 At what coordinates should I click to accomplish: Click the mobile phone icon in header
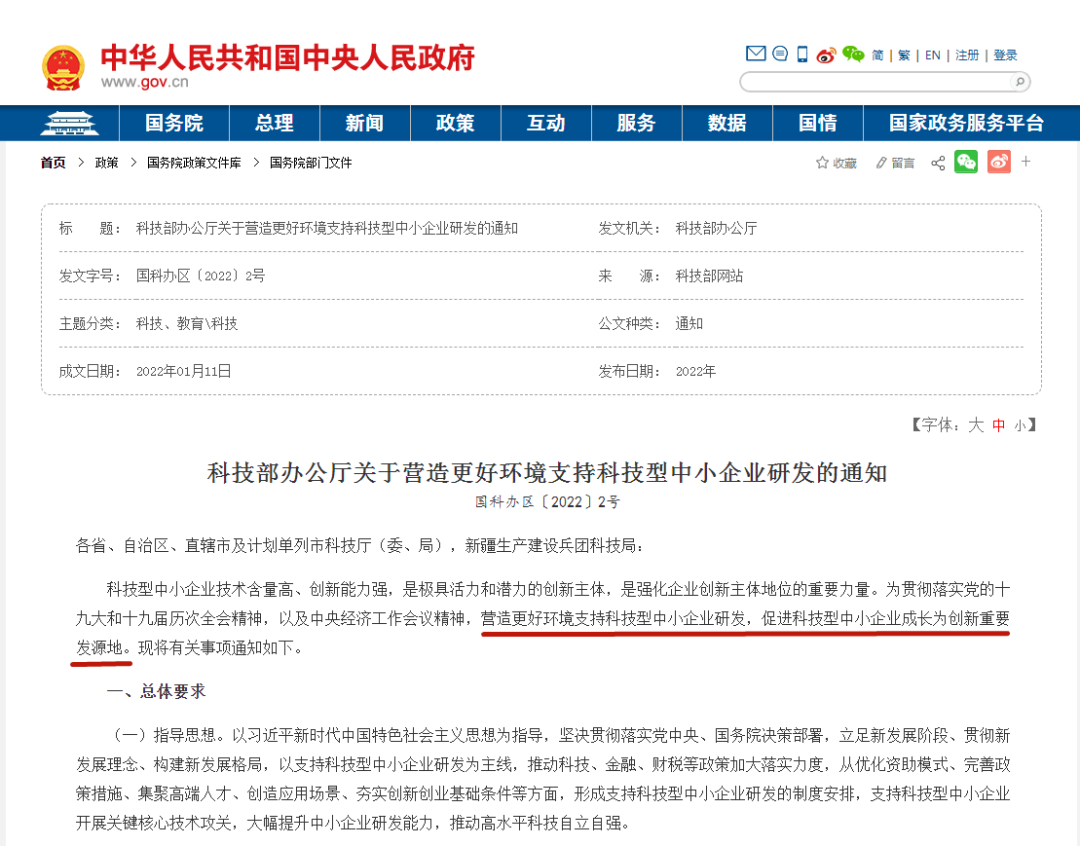[x=802, y=54]
